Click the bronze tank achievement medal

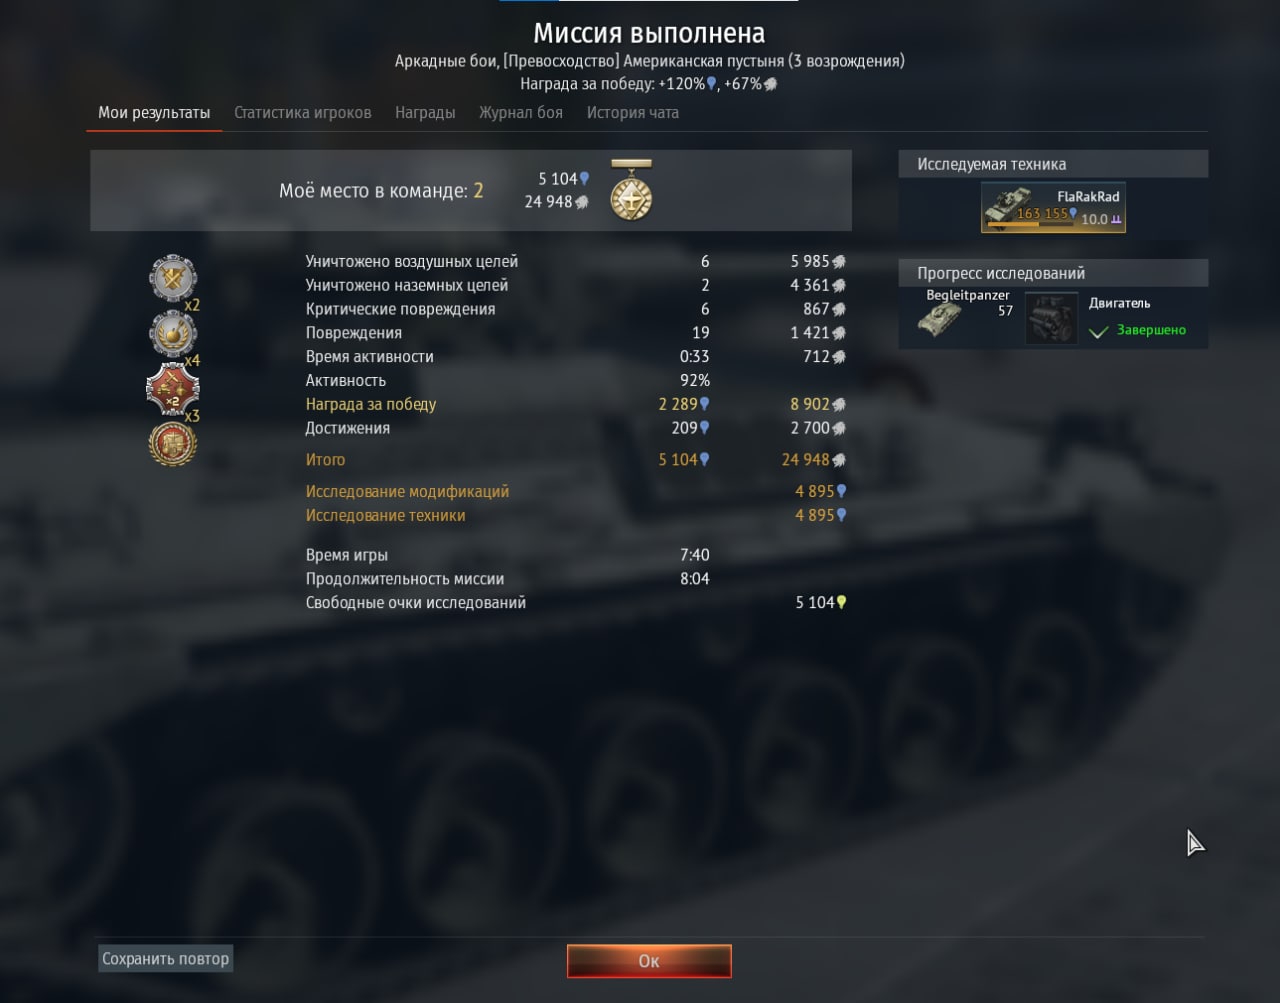(173, 444)
